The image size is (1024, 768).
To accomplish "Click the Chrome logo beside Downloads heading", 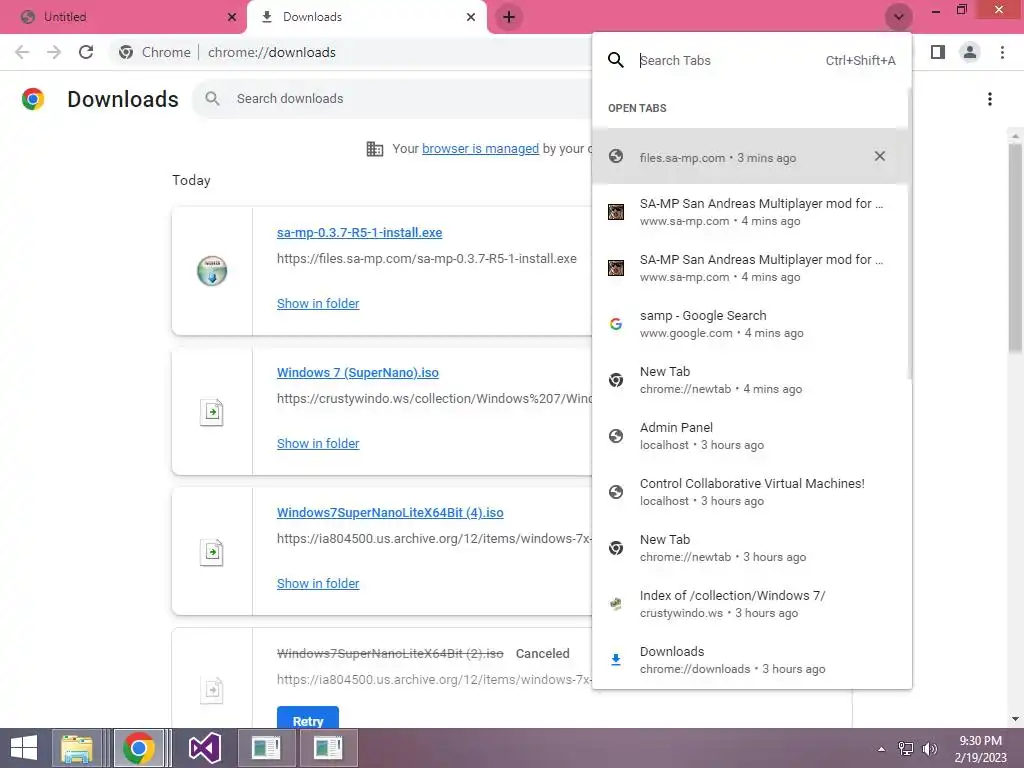I will 33,99.
